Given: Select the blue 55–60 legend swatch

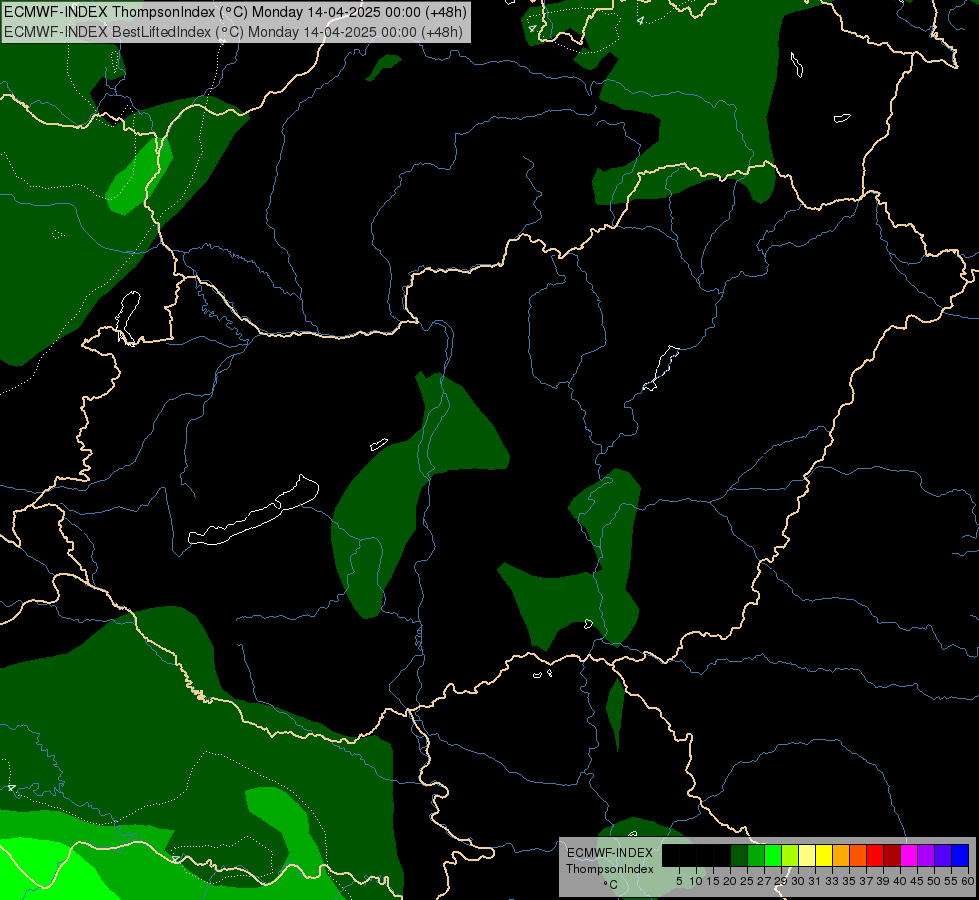Looking at the screenshot, I should pos(960,855).
